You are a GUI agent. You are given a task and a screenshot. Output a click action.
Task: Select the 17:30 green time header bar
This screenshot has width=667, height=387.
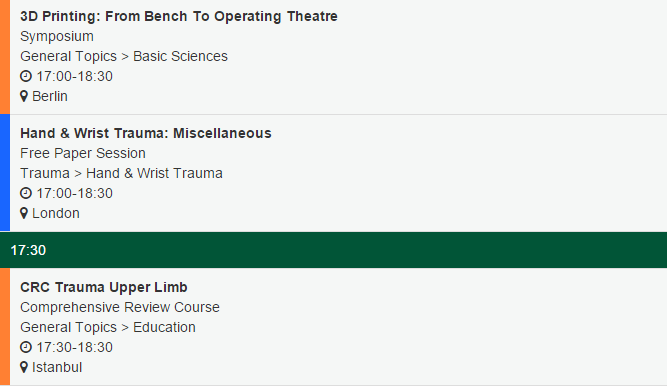334,250
